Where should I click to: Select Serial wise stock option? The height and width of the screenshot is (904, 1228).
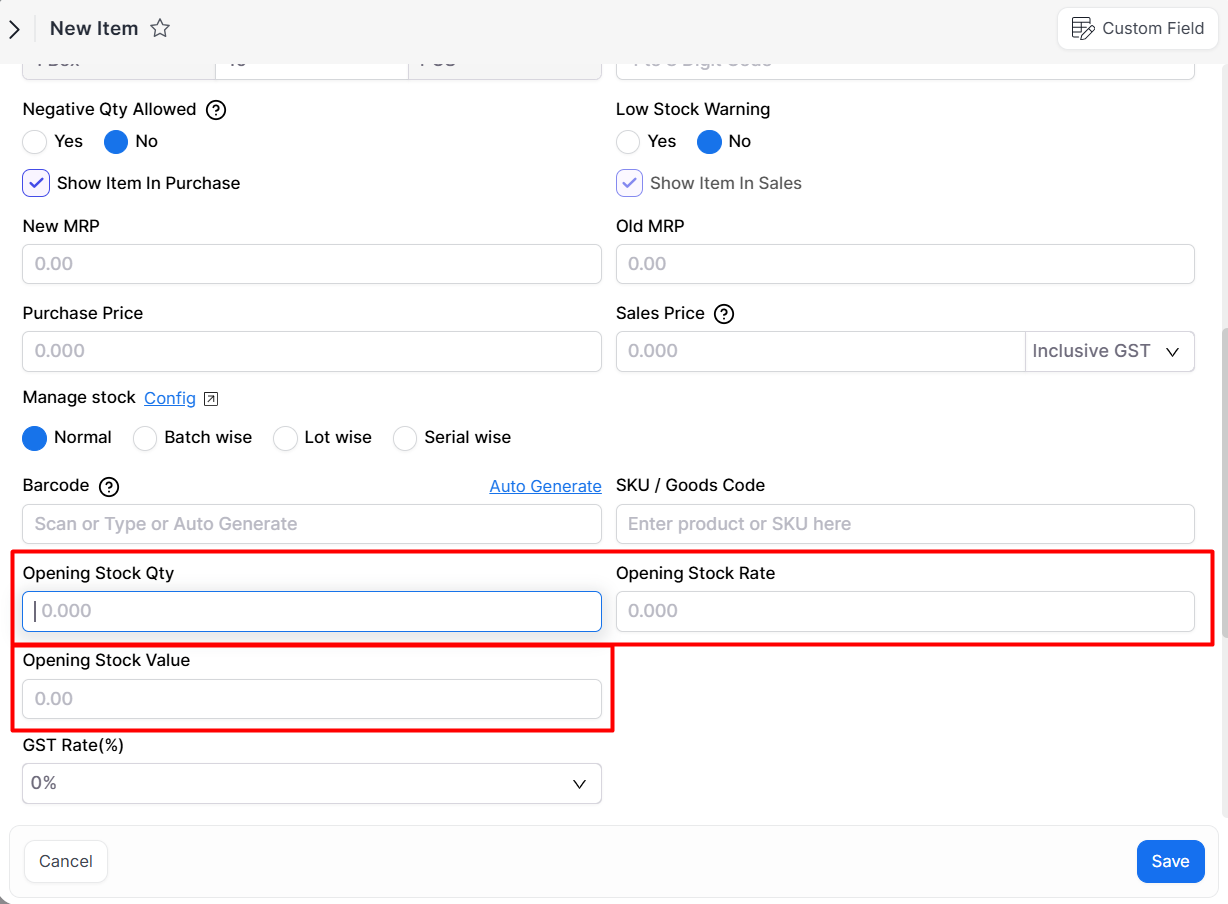405,438
